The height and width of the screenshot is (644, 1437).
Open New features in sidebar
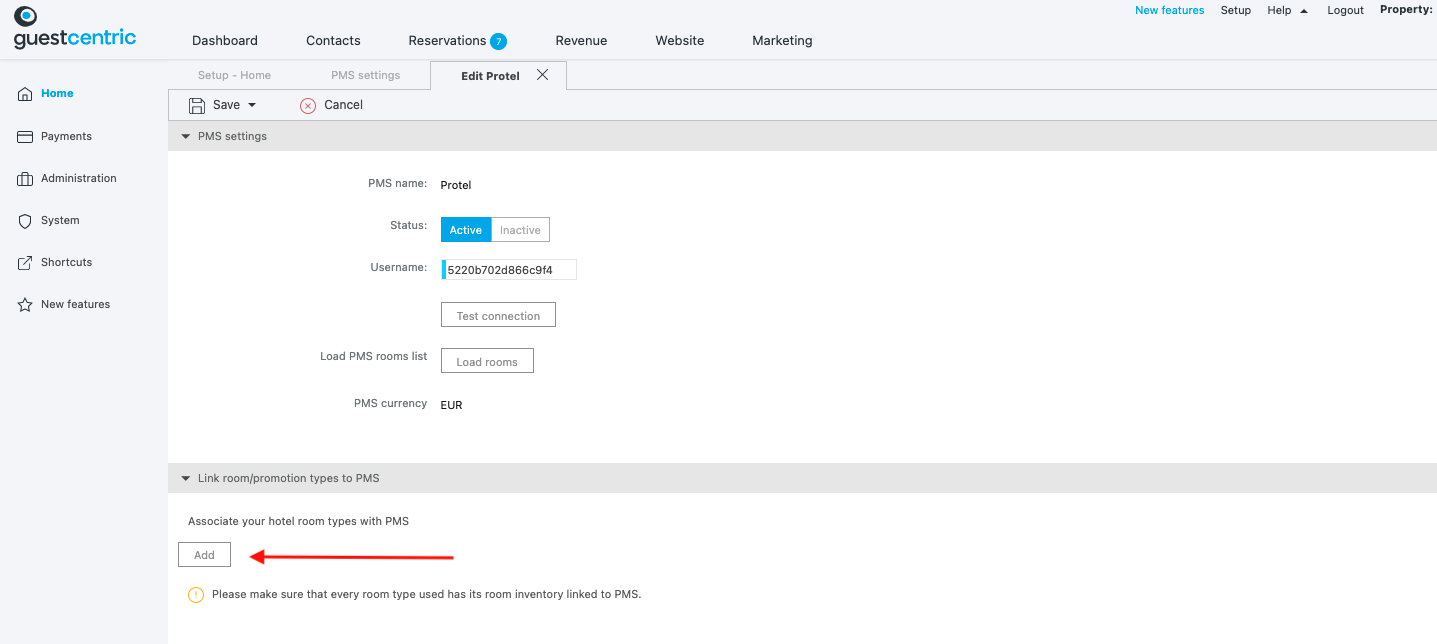click(x=75, y=304)
